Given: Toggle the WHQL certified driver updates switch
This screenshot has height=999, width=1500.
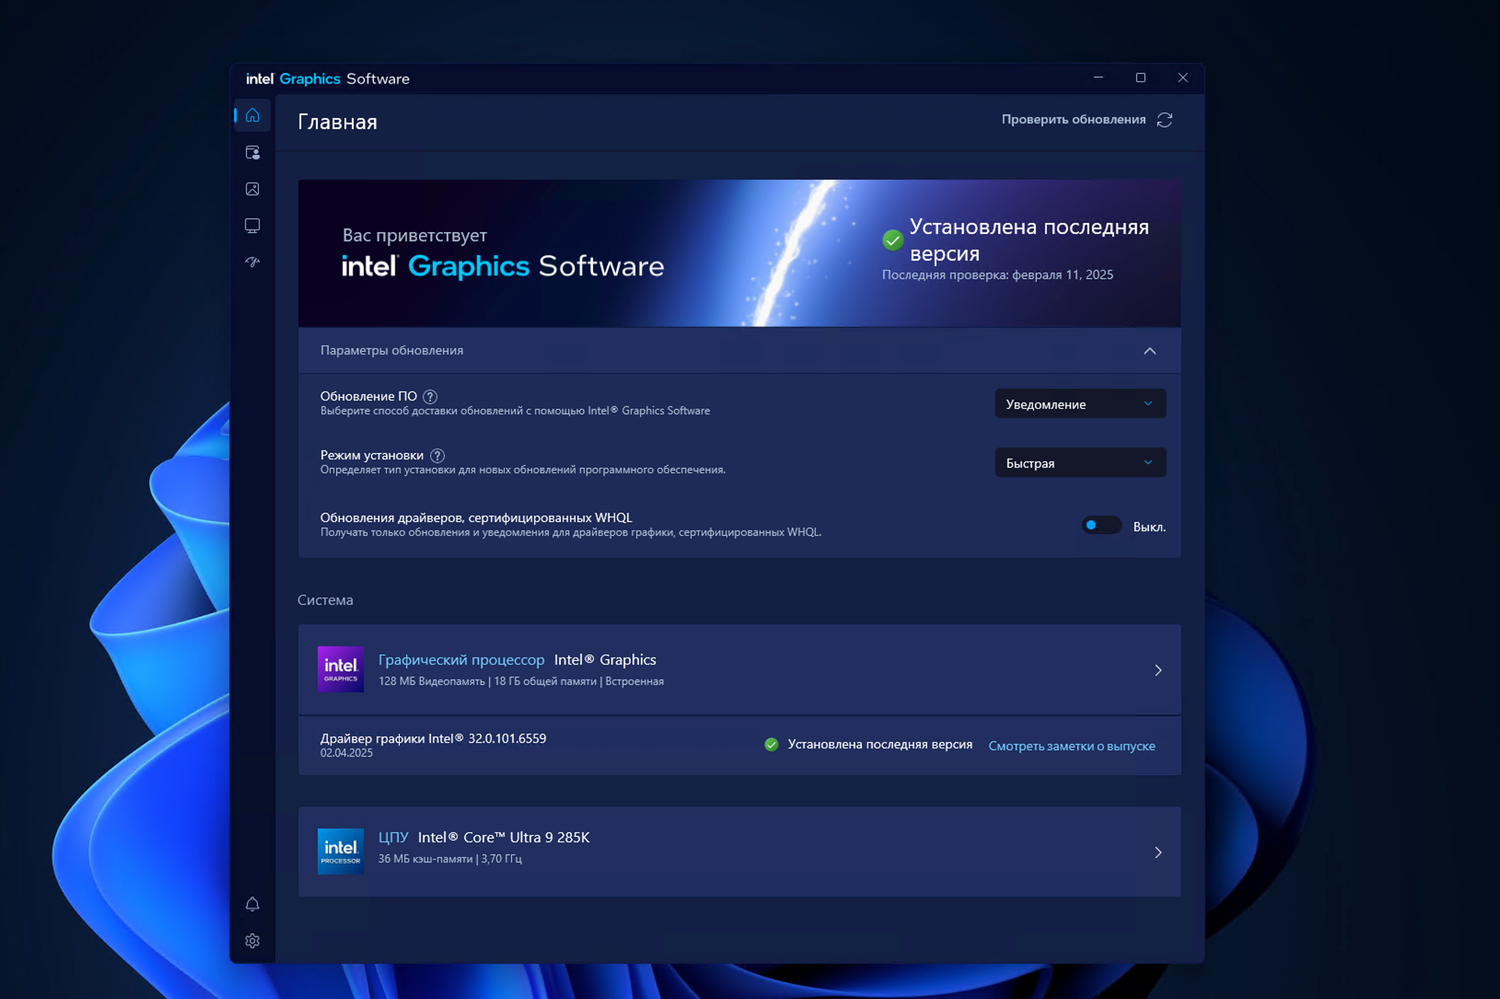Looking at the screenshot, I should pyautogui.click(x=1101, y=526).
